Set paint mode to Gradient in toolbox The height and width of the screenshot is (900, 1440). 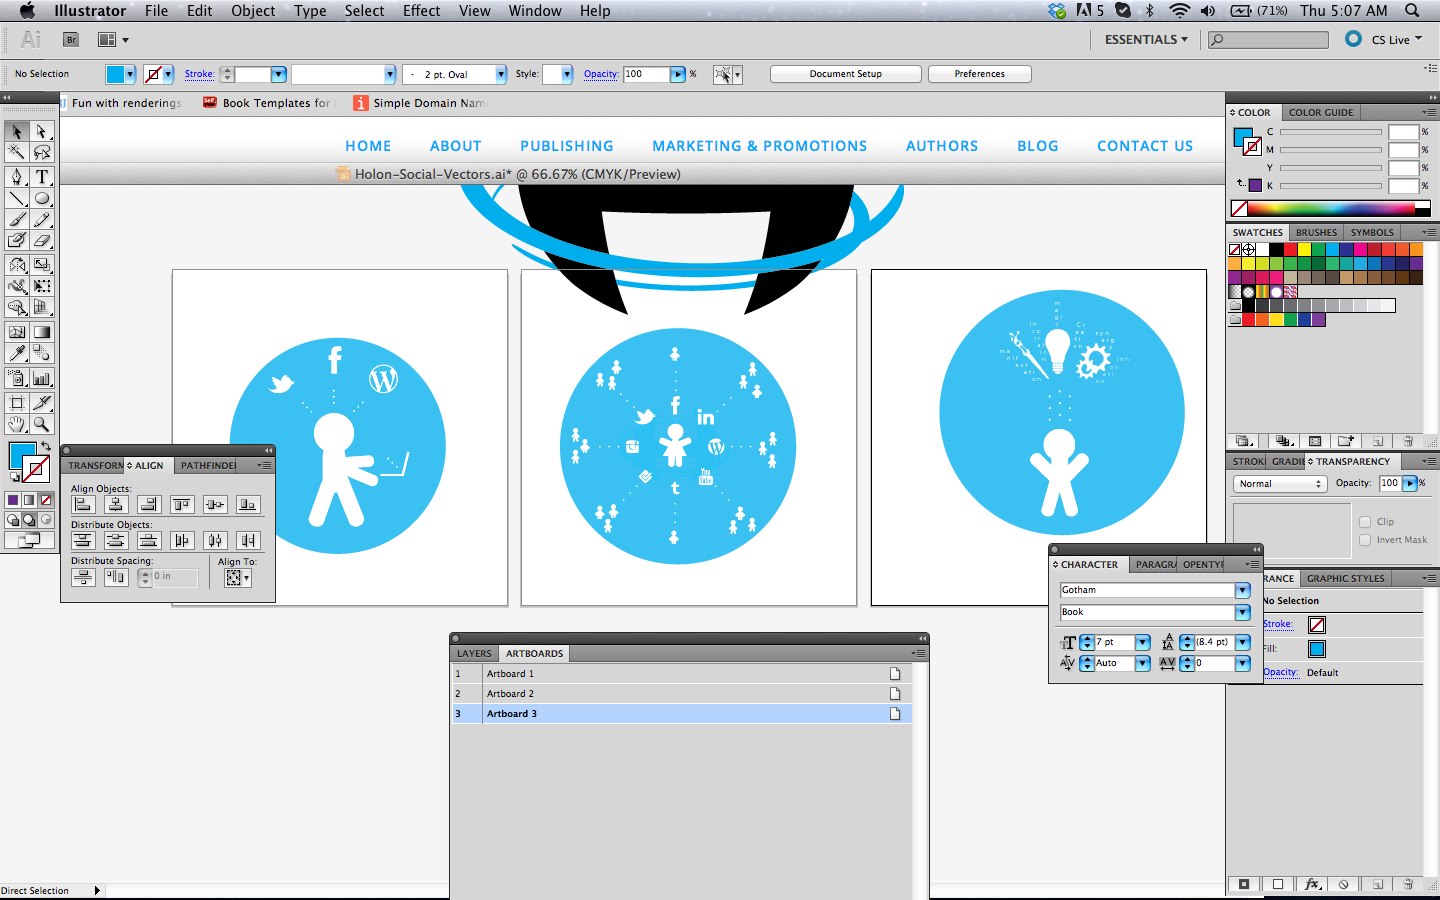click(29, 500)
